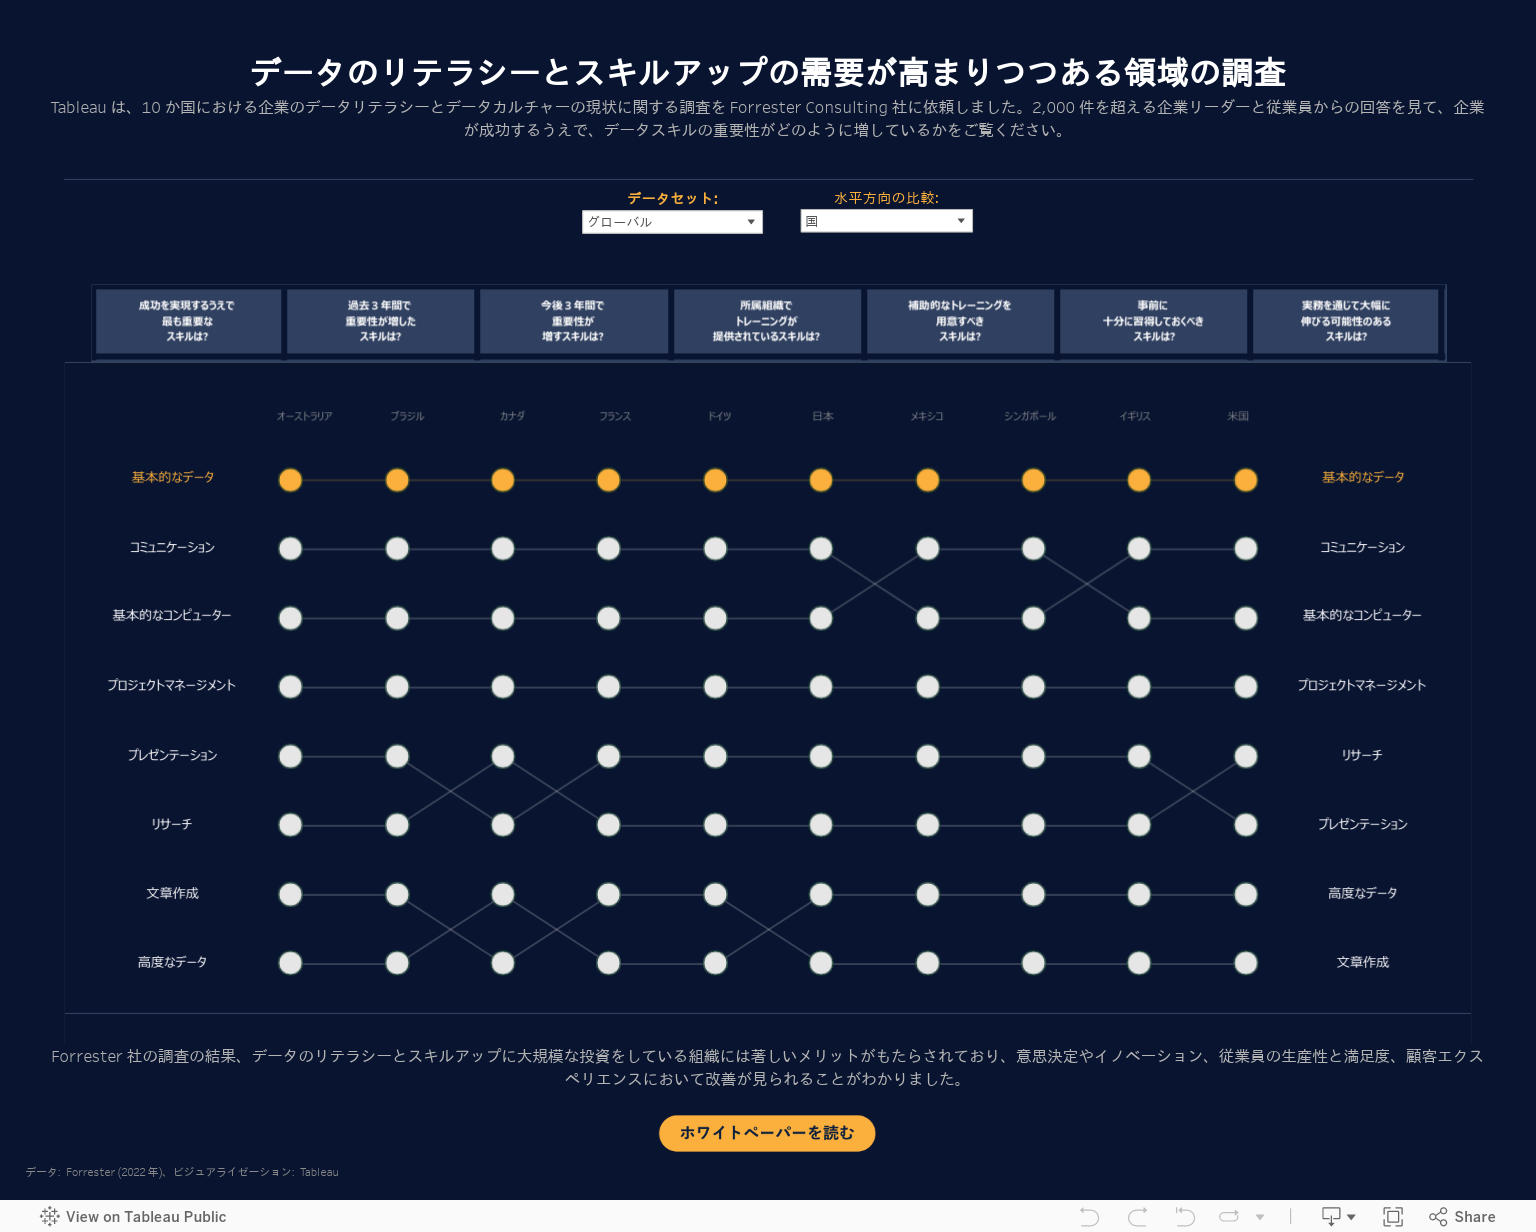Screen dimensions: 1536x1232
Task: Click the シンガポール column header
Action: tap(1030, 416)
